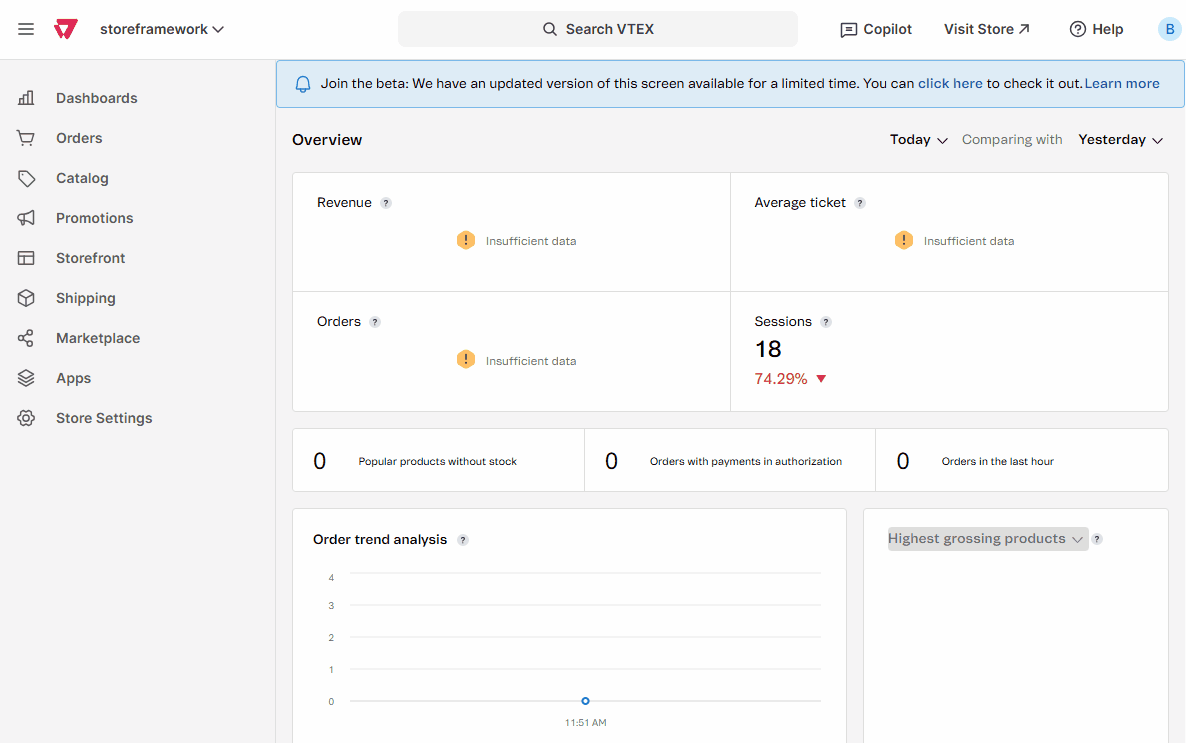
Task: Click the notification bell icon in banner
Action: point(303,84)
